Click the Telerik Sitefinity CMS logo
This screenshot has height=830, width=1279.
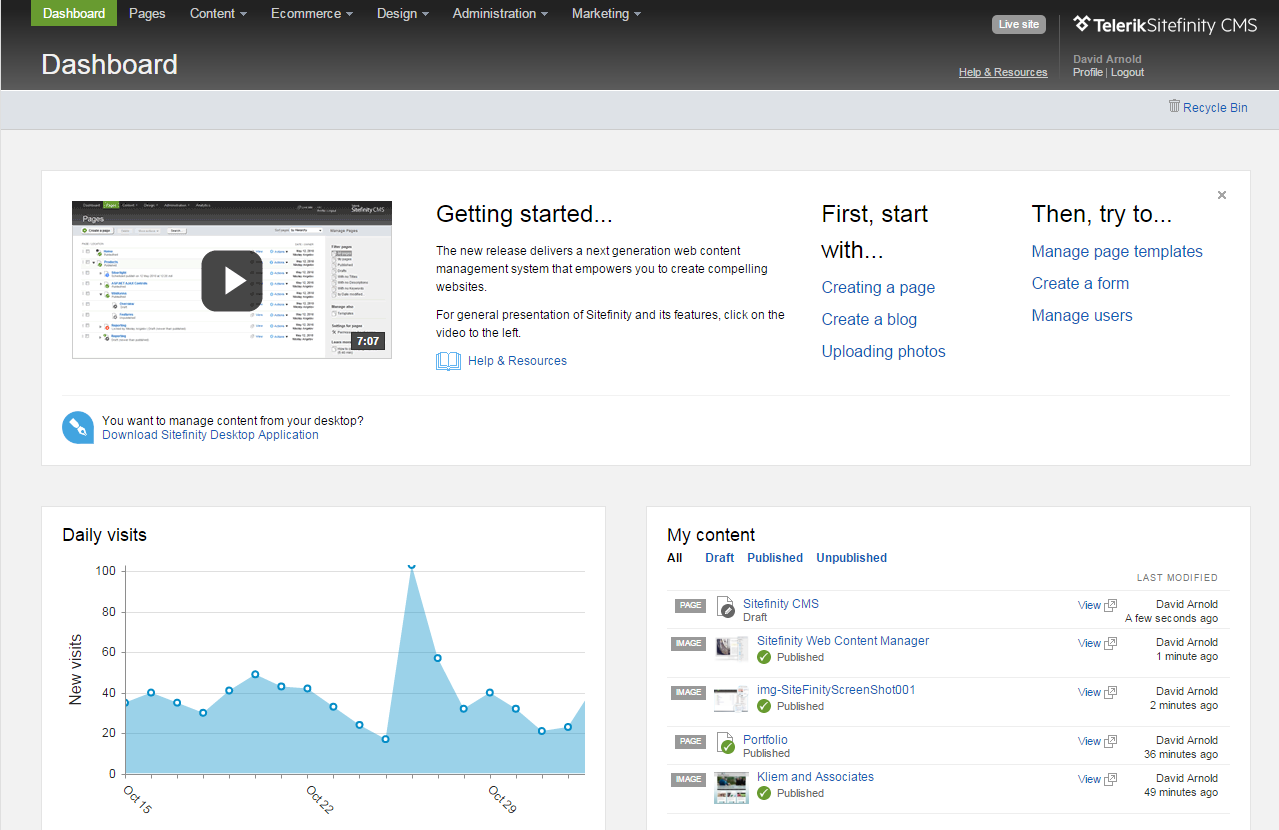[1165, 25]
